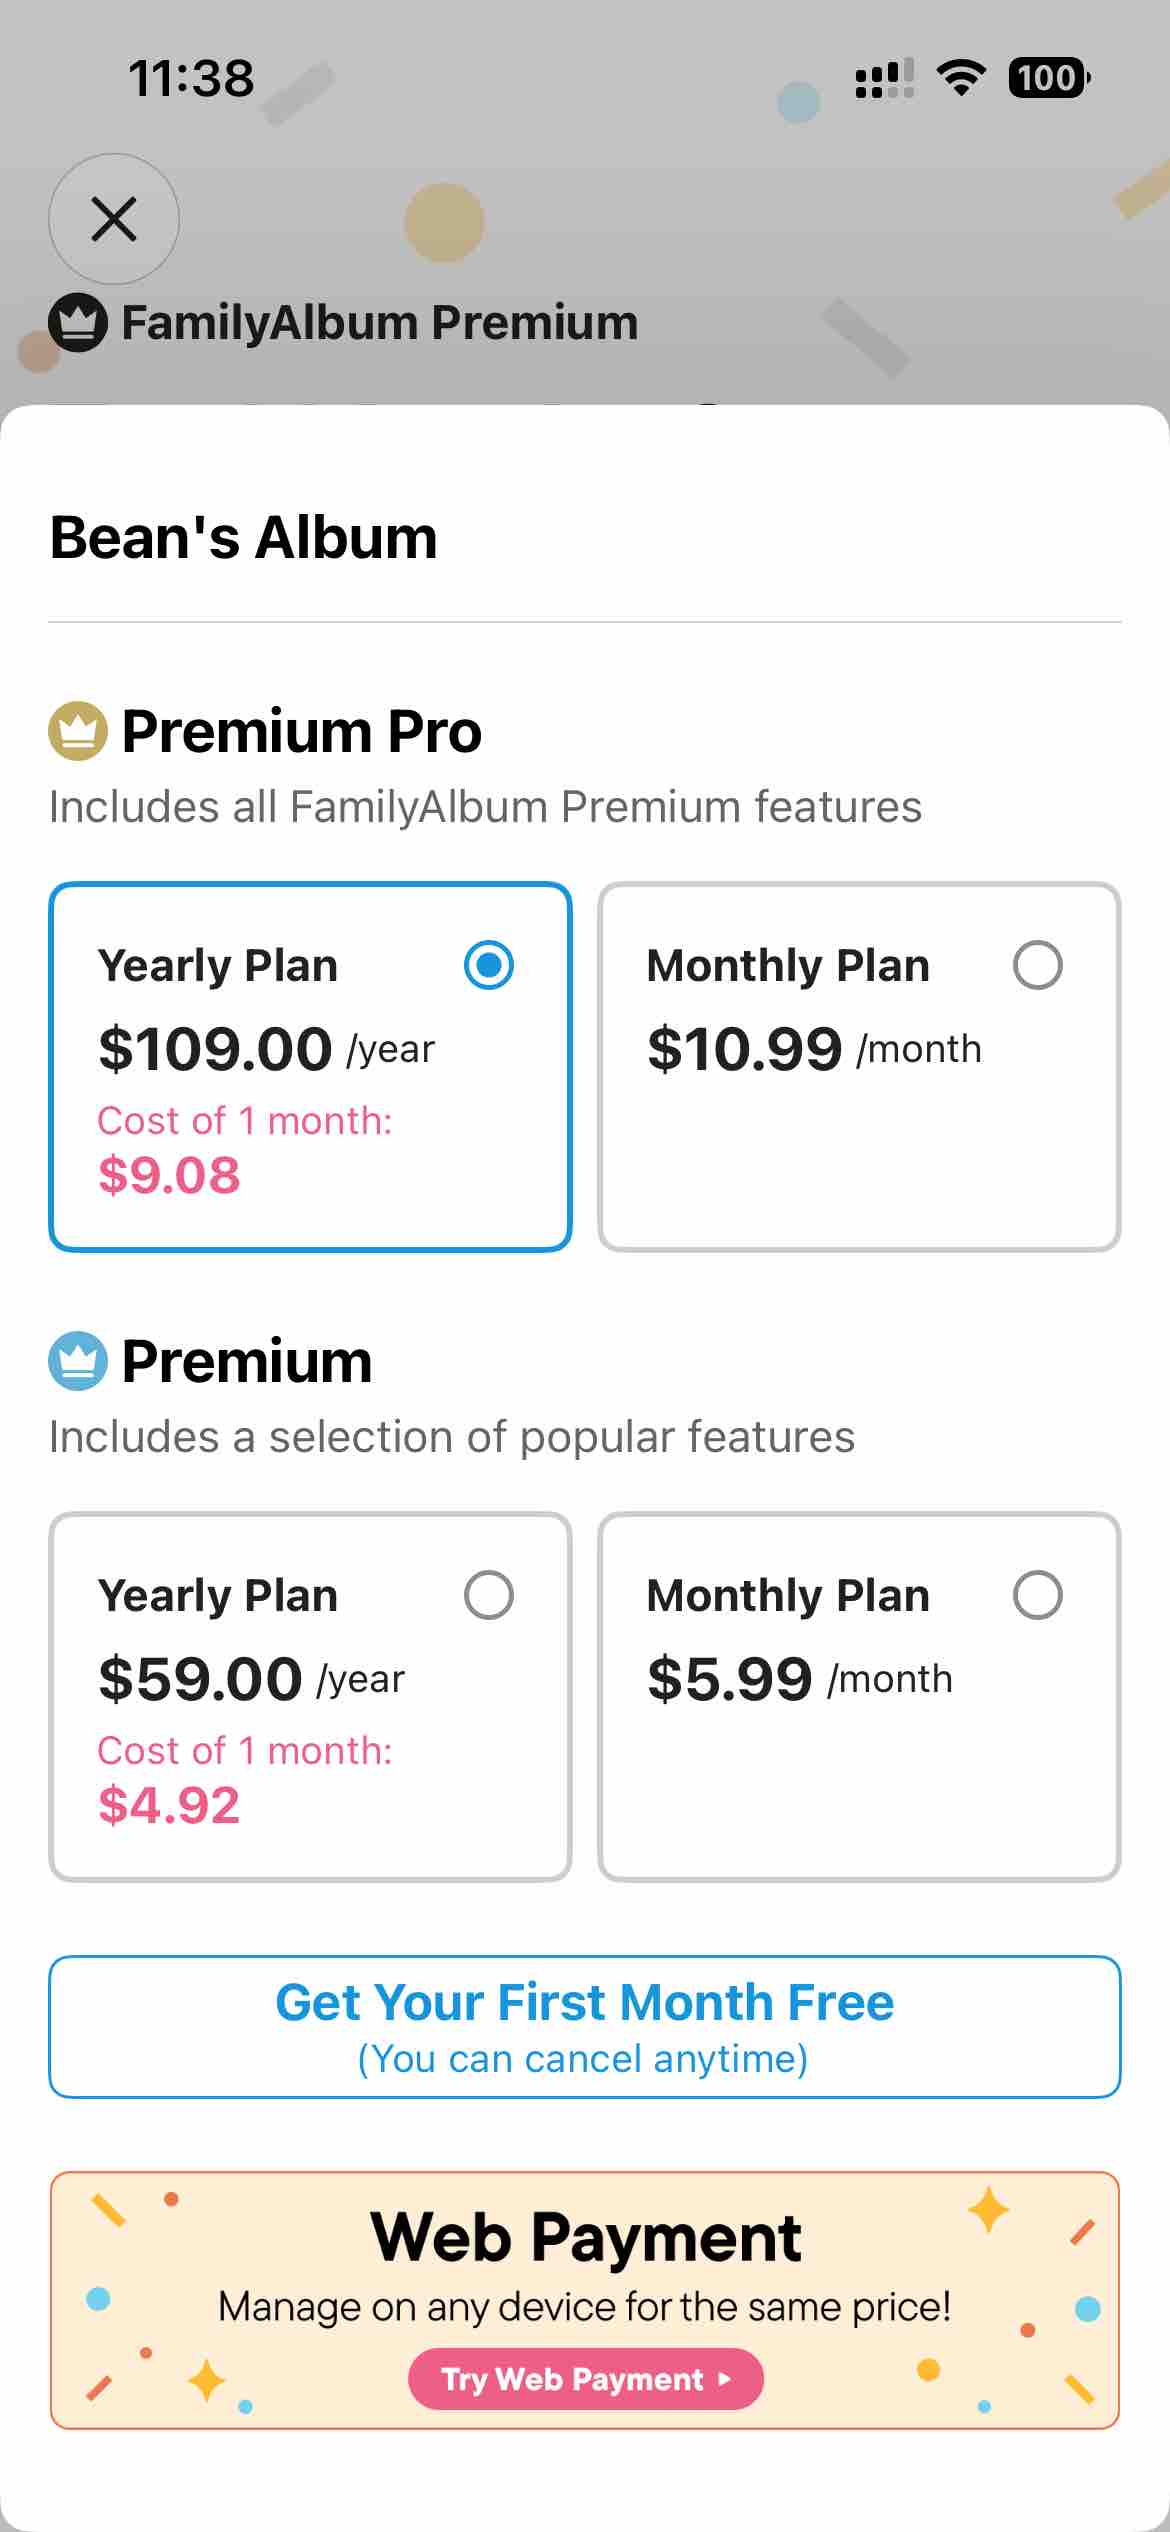Tap the arrow on Try Web Payment
This screenshot has width=1170, height=2532.
[x=725, y=2379]
